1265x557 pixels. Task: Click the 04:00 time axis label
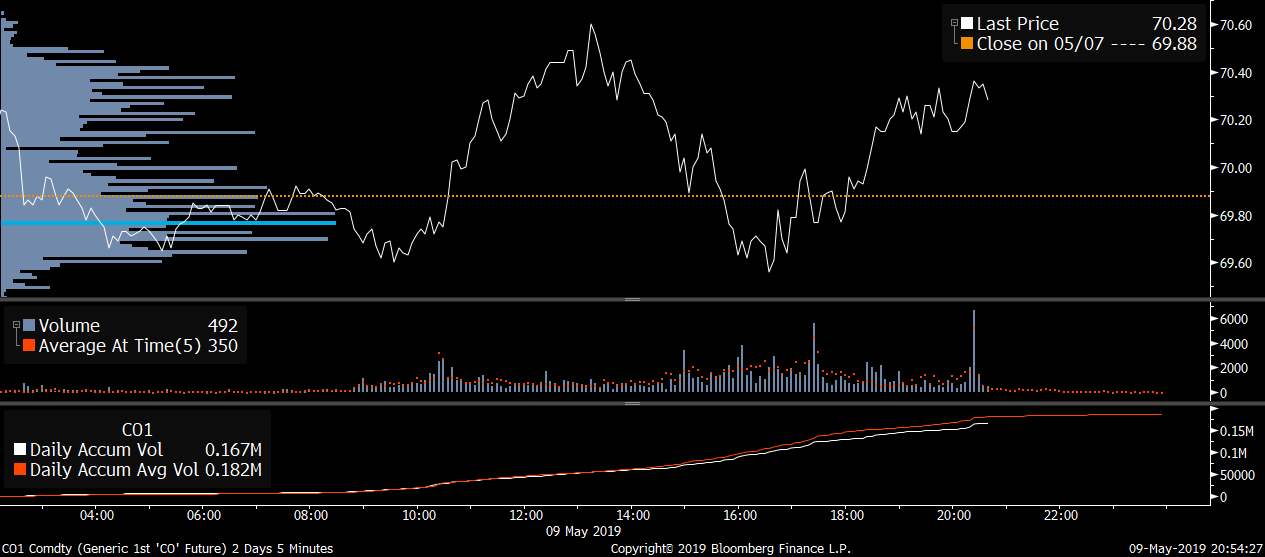[x=97, y=516]
